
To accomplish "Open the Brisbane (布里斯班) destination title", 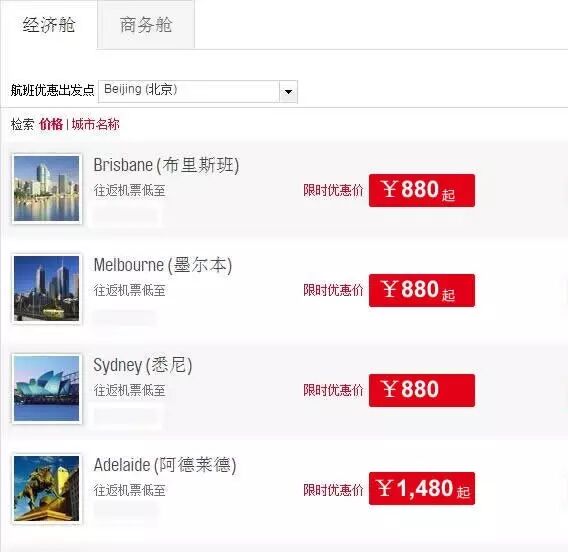I will pyautogui.click(x=166, y=165).
